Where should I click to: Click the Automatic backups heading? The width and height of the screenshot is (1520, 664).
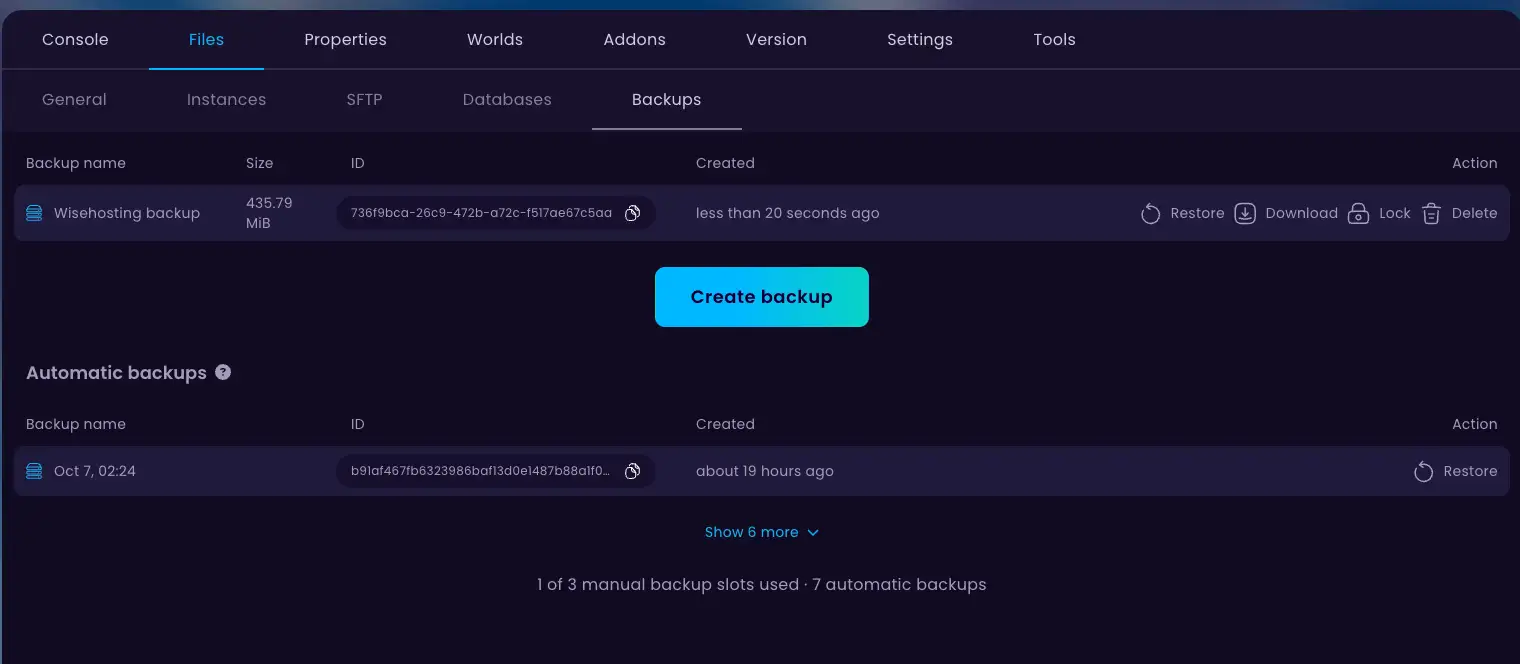116,373
